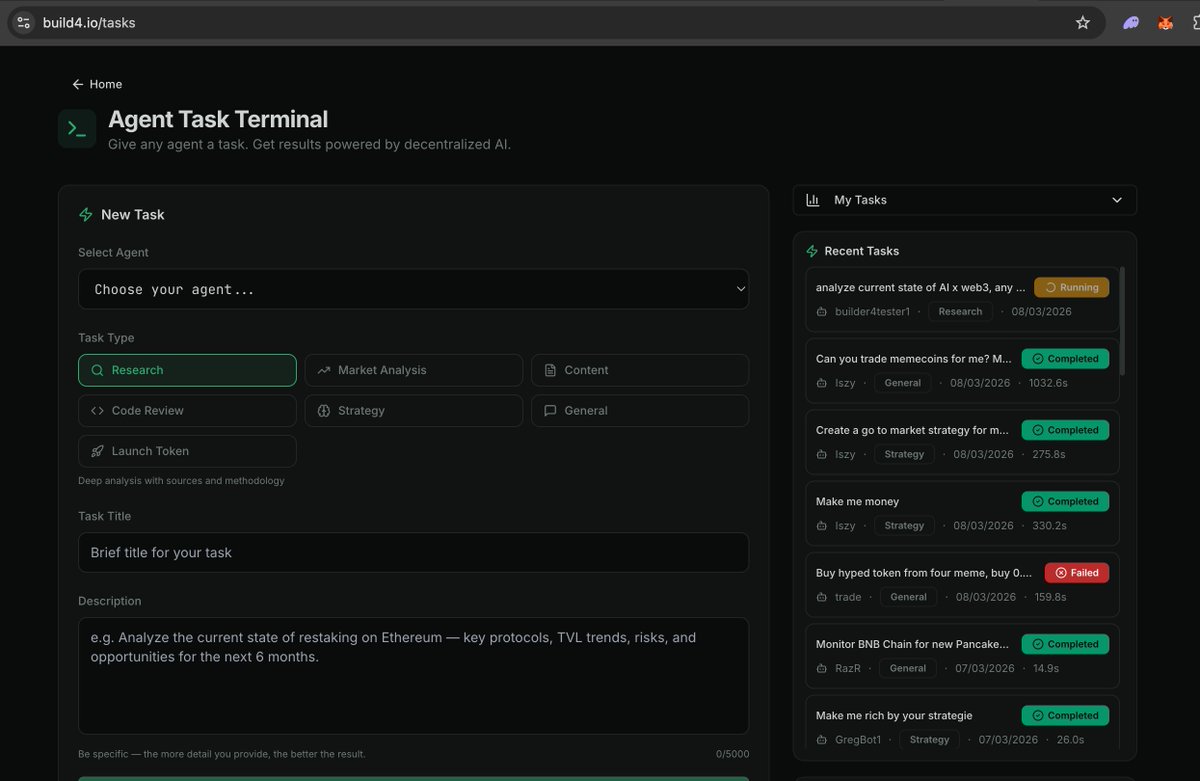This screenshot has width=1200, height=781.
Task: Pick the Code Review task type
Action: tap(187, 411)
